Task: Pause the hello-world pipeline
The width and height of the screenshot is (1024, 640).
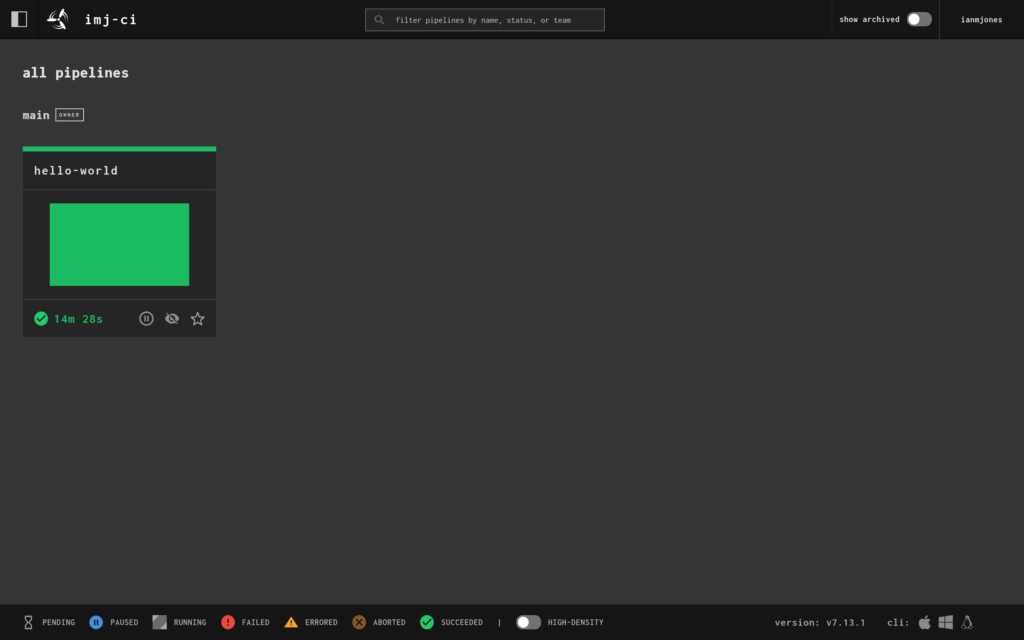Action: point(146,319)
